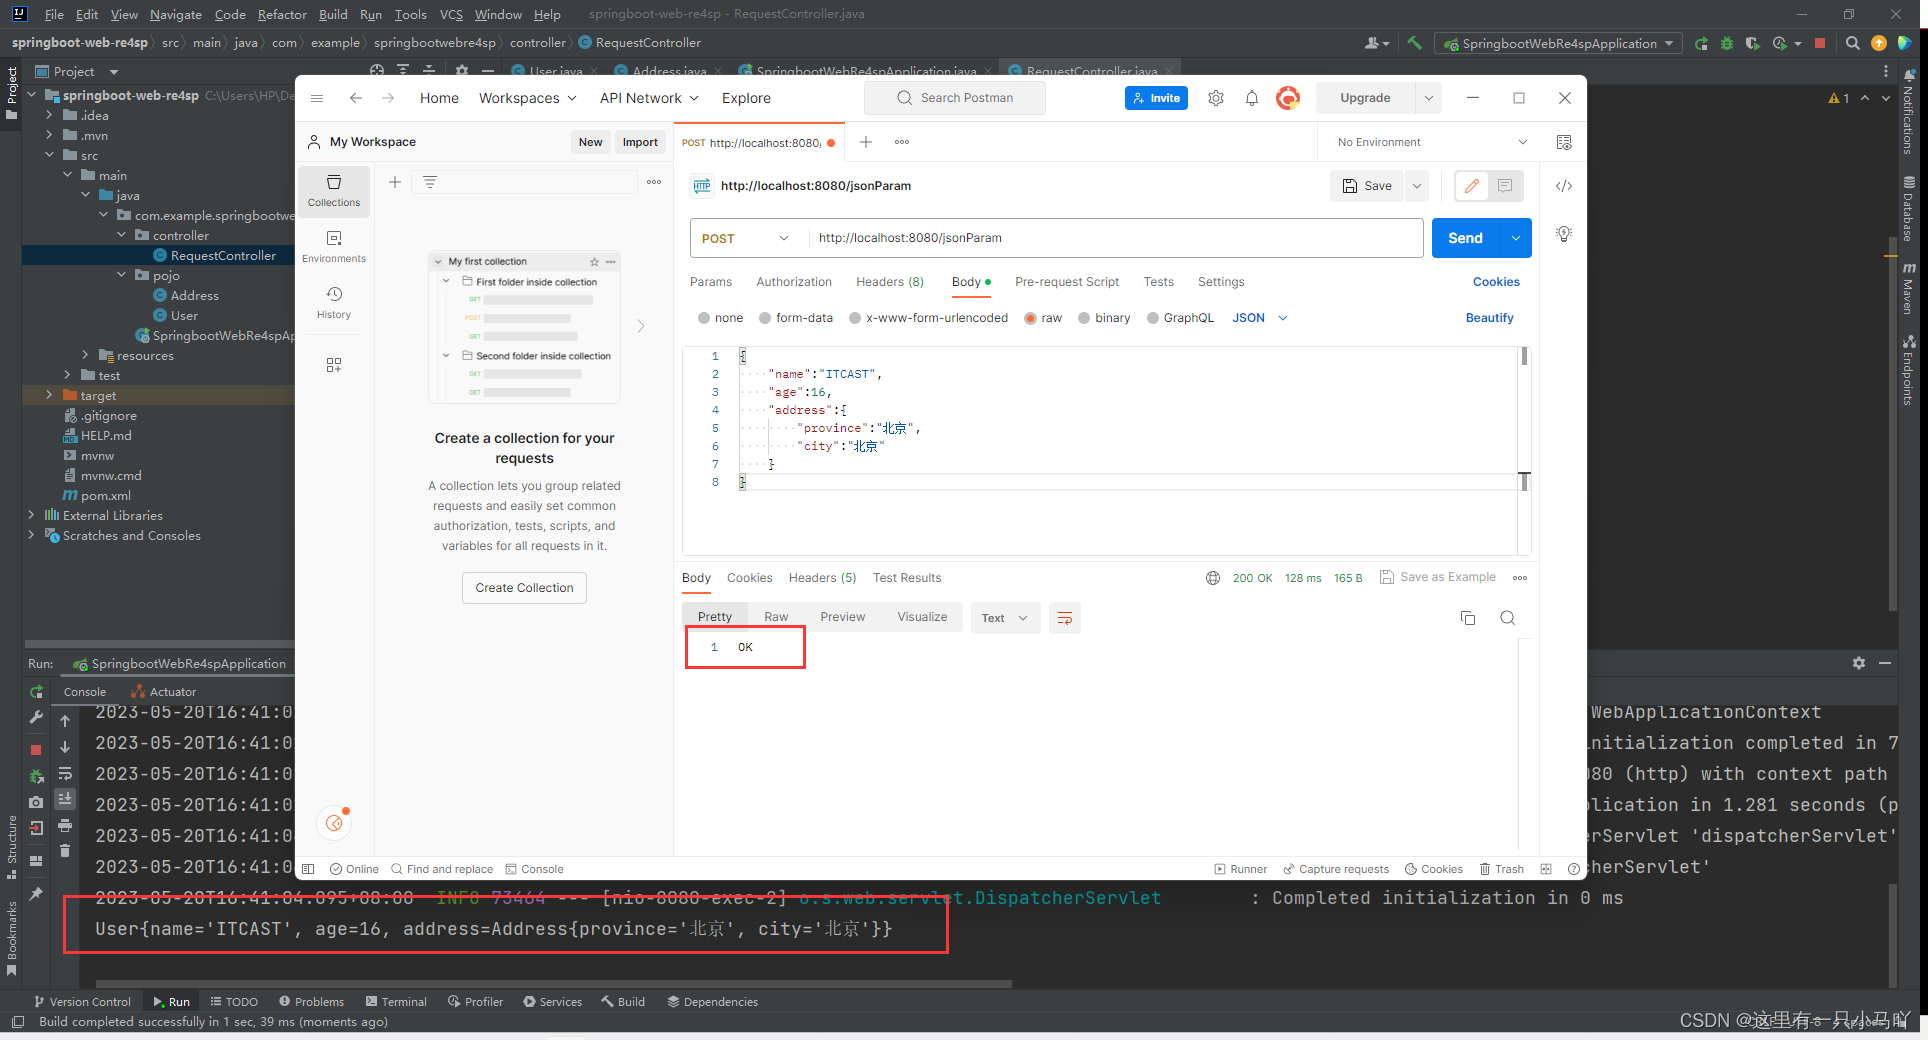Toggle response line wrap icon

[x=1065, y=618]
